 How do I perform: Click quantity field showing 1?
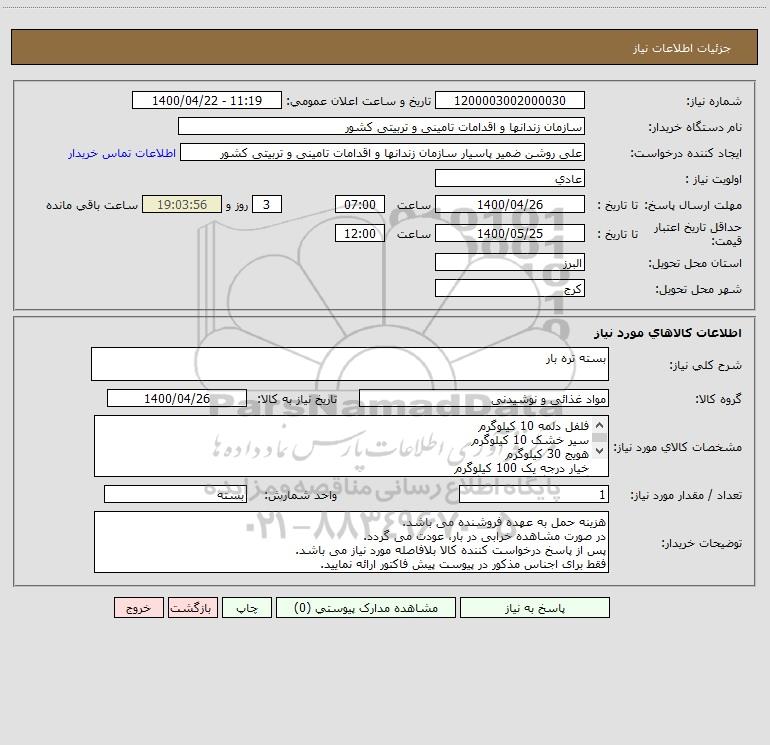pyautogui.click(x=534, y=495)
